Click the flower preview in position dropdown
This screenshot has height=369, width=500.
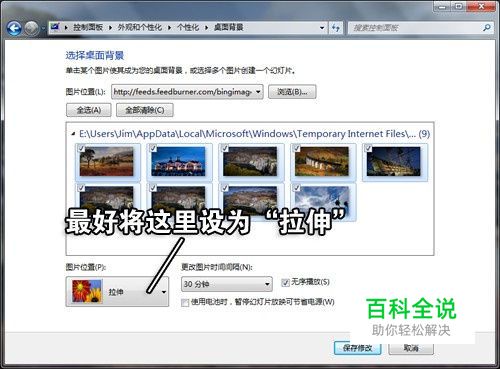click(x=87, y=292)
